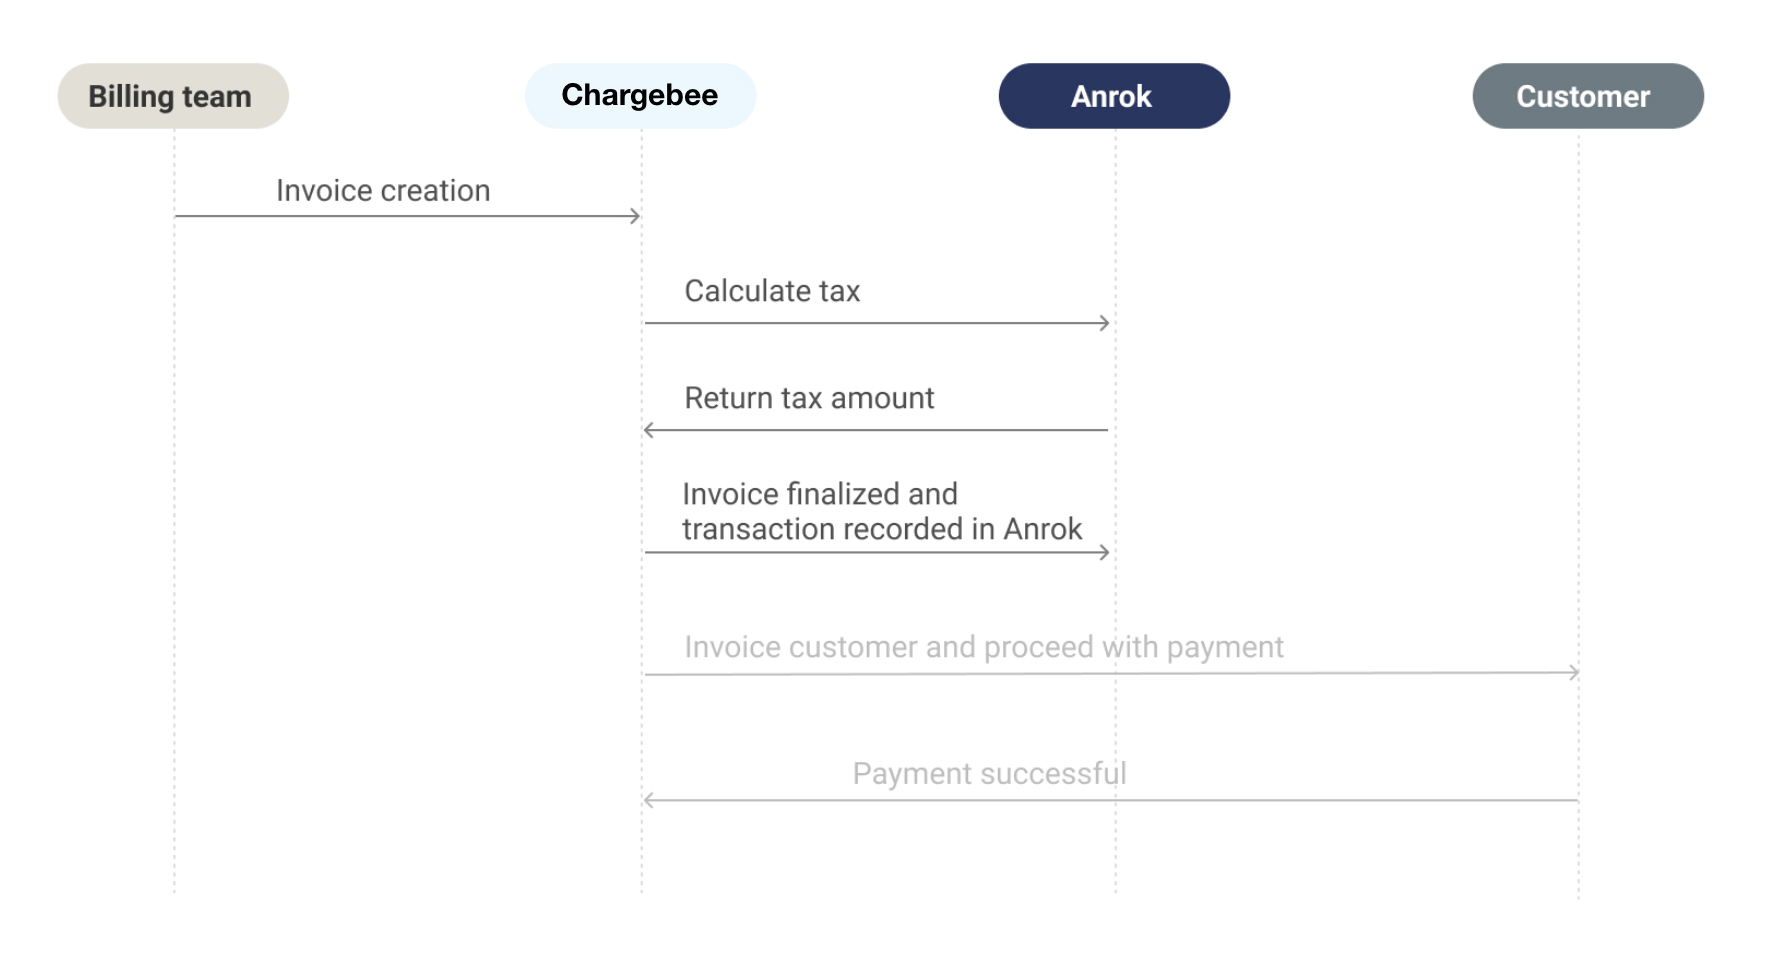
Task: Select the Calculate tax message text
Action: 772,291
